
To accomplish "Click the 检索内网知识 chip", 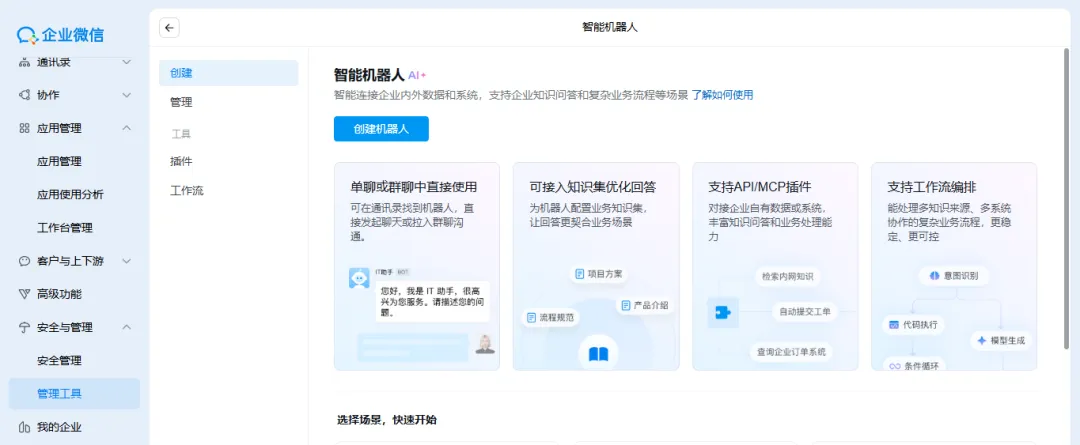I will (787, 276).
